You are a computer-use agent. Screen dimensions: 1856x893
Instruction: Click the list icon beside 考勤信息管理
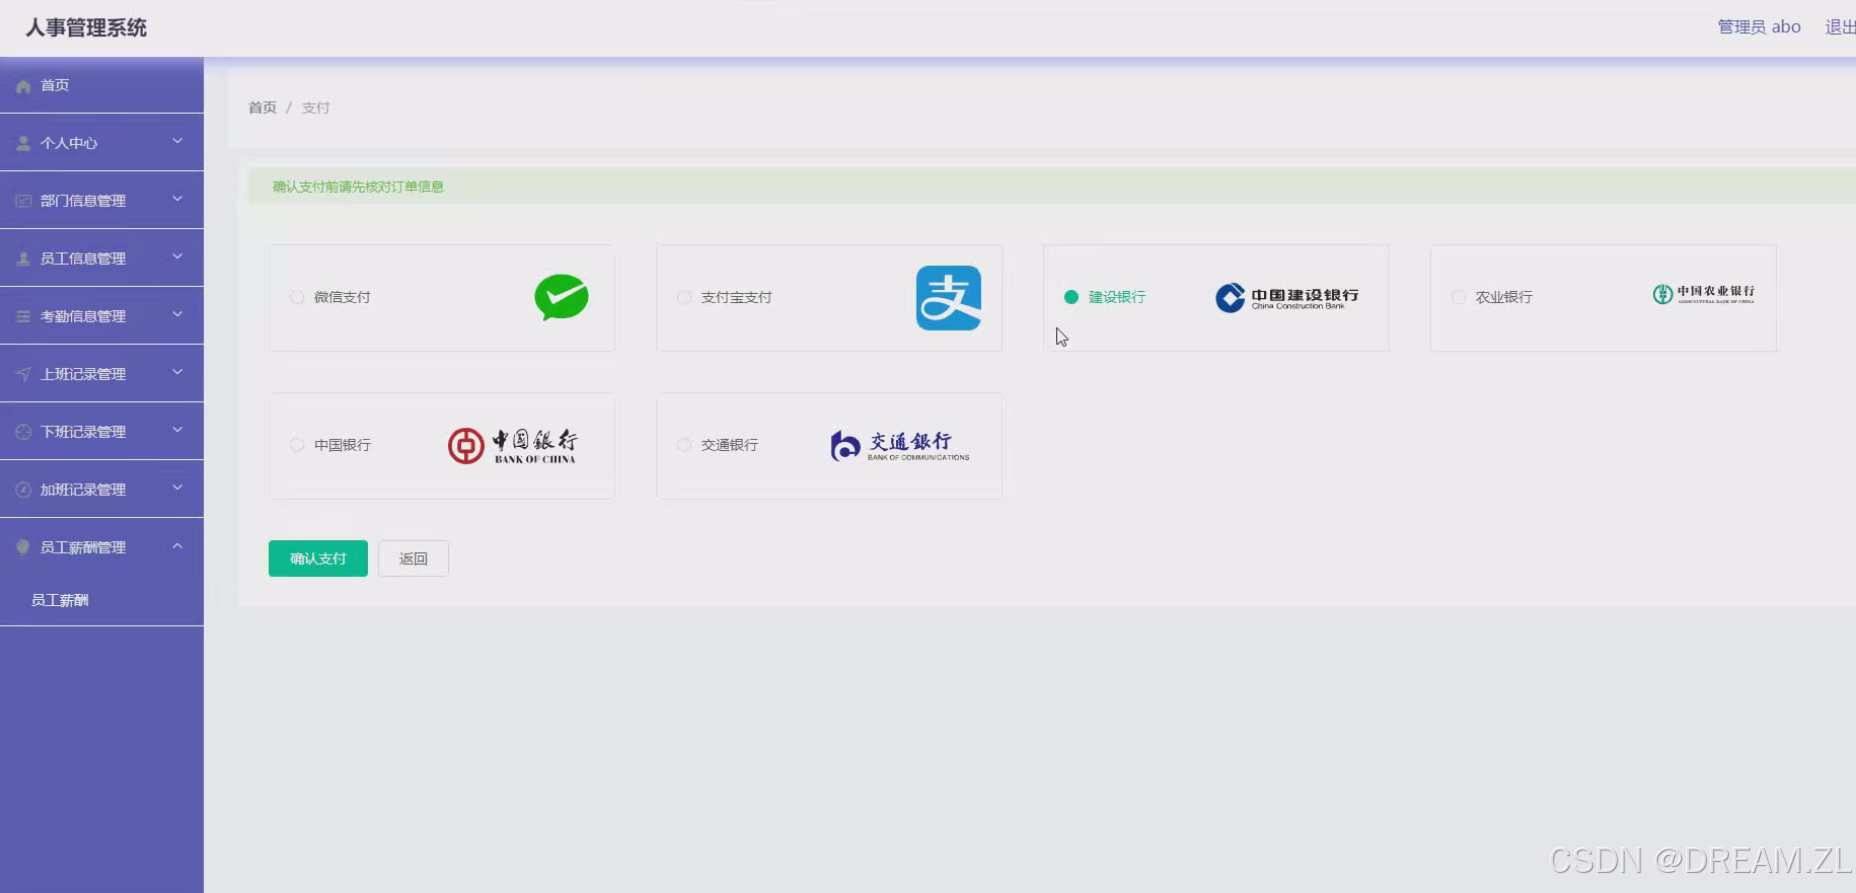tap(23, 317)
